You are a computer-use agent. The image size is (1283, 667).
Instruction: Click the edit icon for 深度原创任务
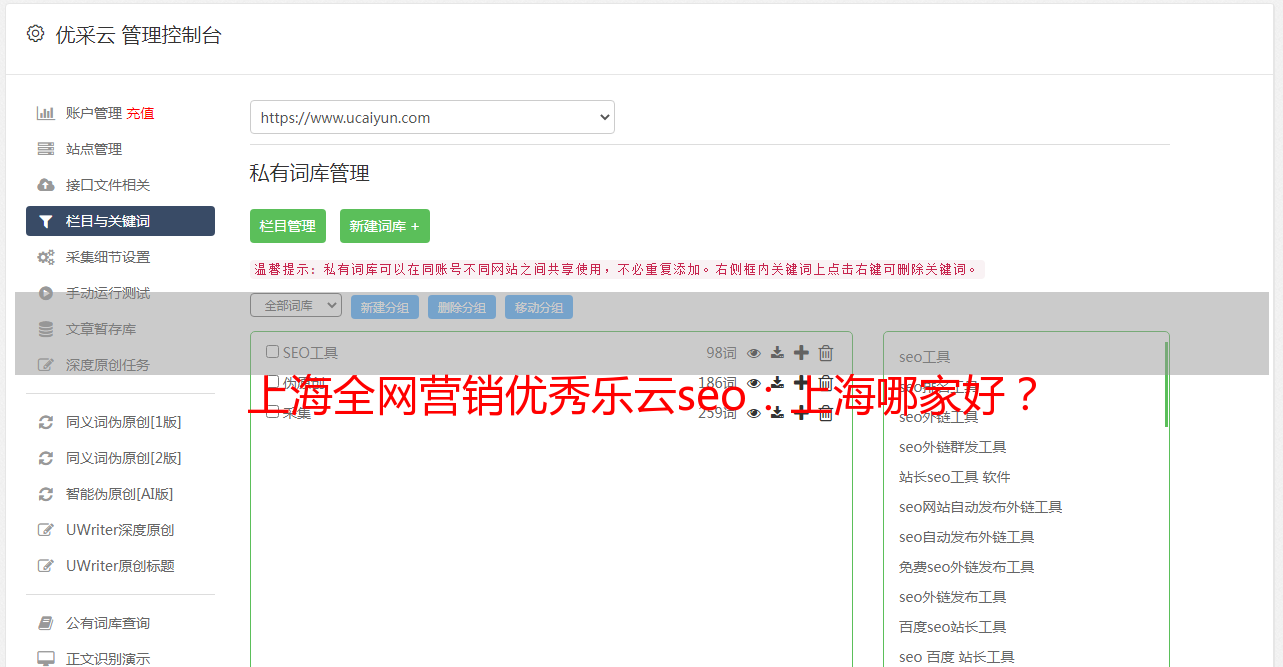tap(45, 365)
